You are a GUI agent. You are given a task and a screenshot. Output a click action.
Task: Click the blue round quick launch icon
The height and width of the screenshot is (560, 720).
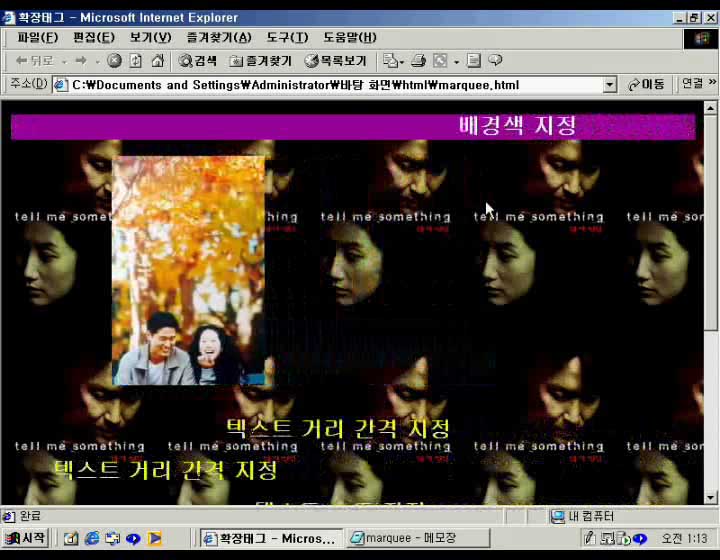pos(133,538)
